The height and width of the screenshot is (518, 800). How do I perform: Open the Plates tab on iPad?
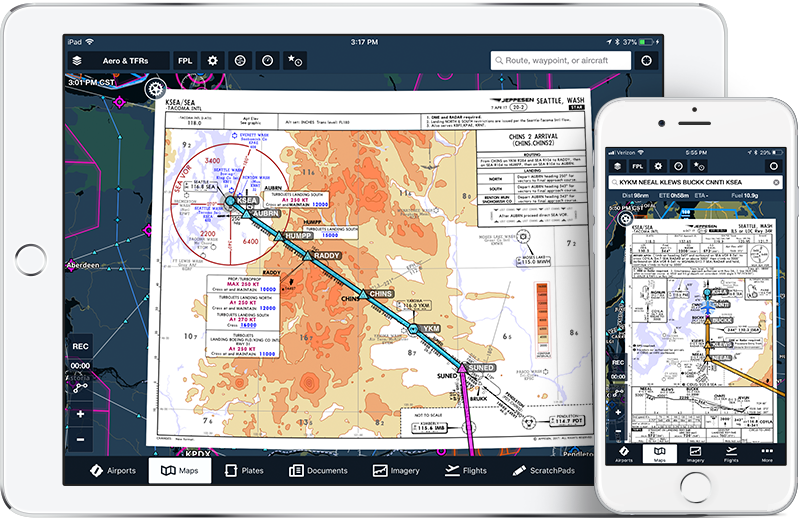(245, 470)
